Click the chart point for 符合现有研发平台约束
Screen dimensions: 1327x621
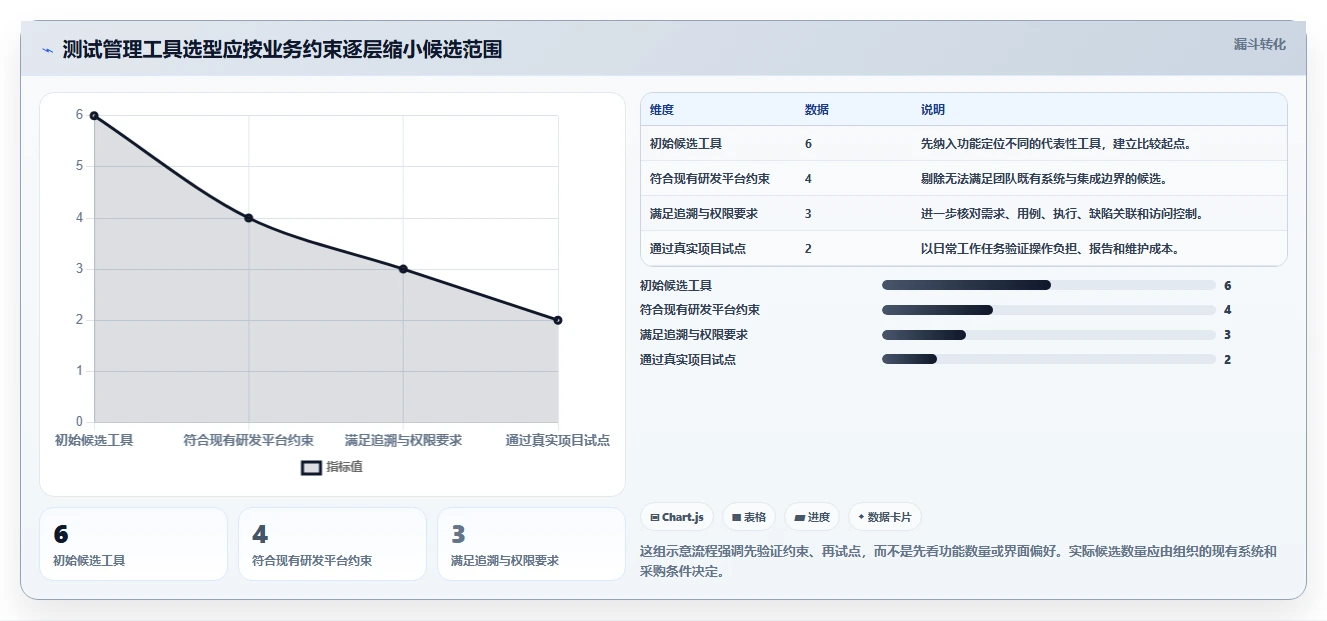click(249, 218)
